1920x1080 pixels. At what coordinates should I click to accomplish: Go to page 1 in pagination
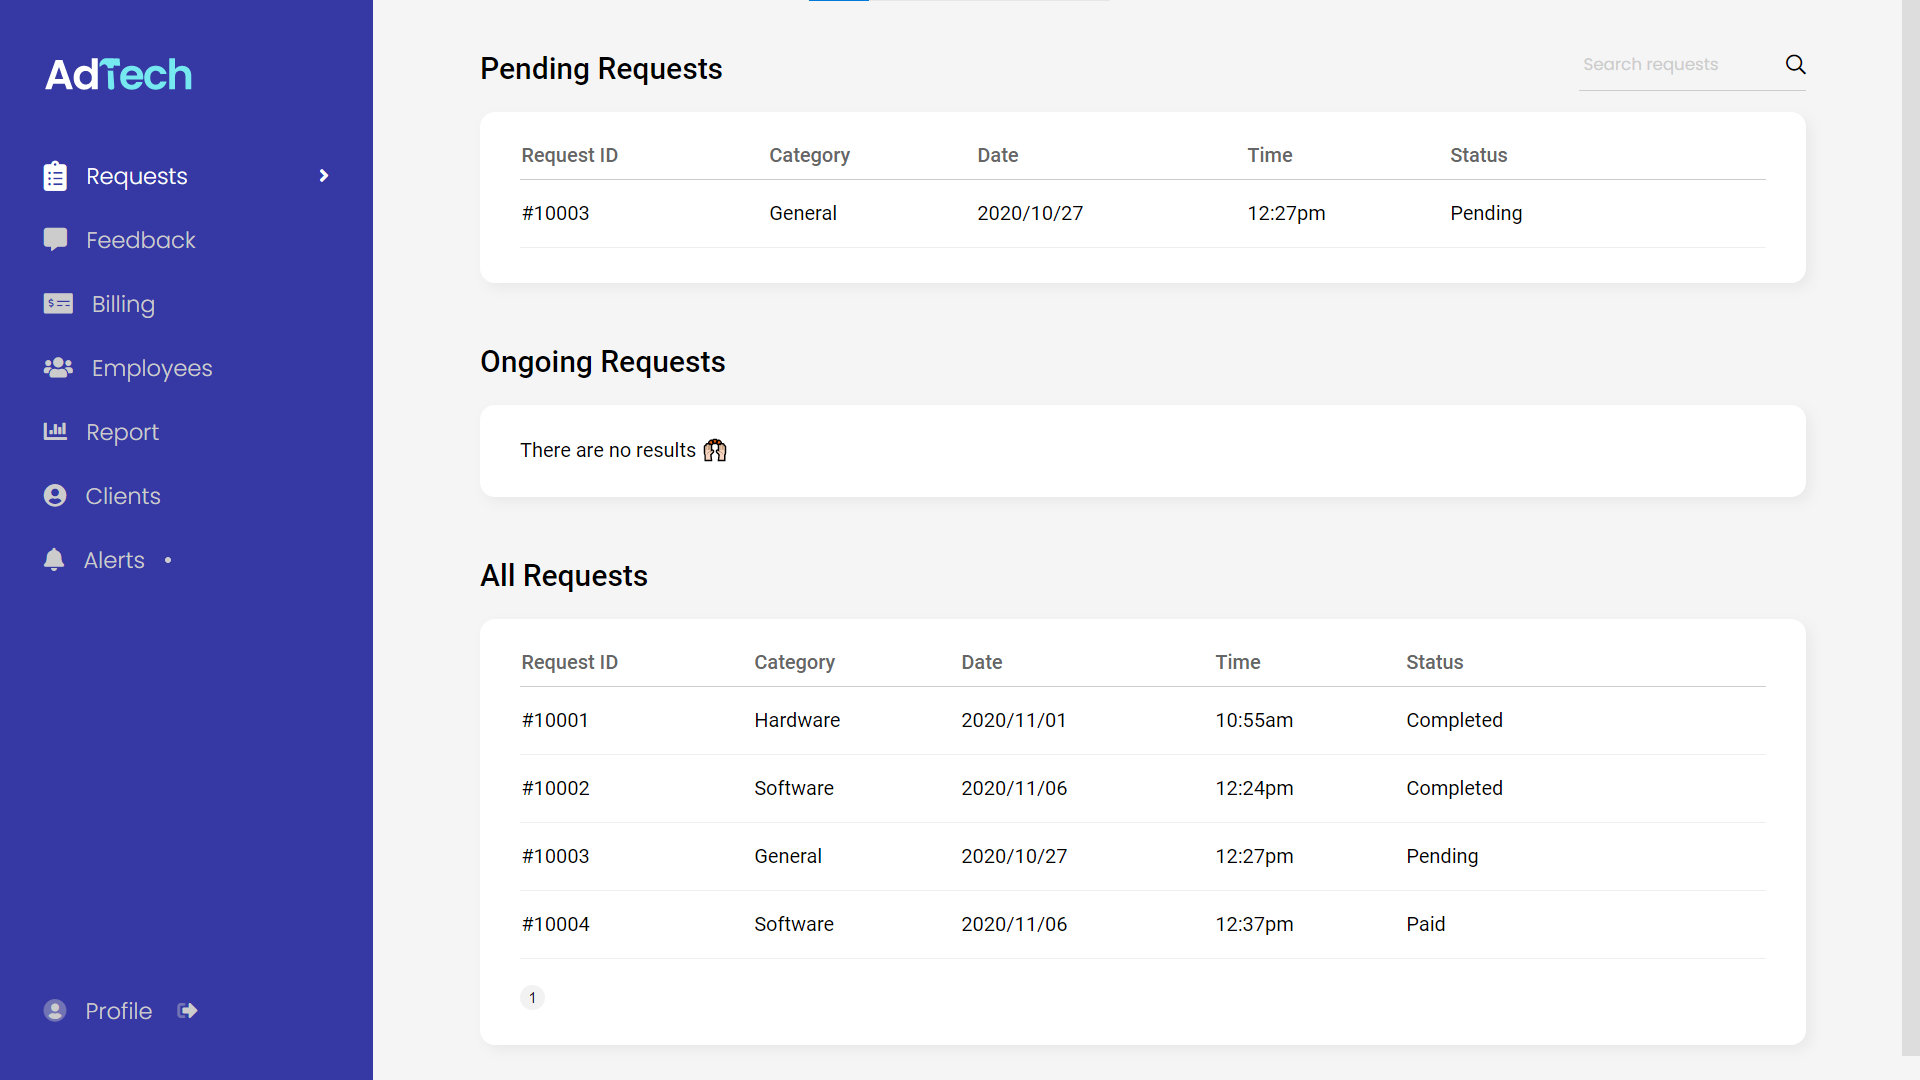click(x=532, y=997)
